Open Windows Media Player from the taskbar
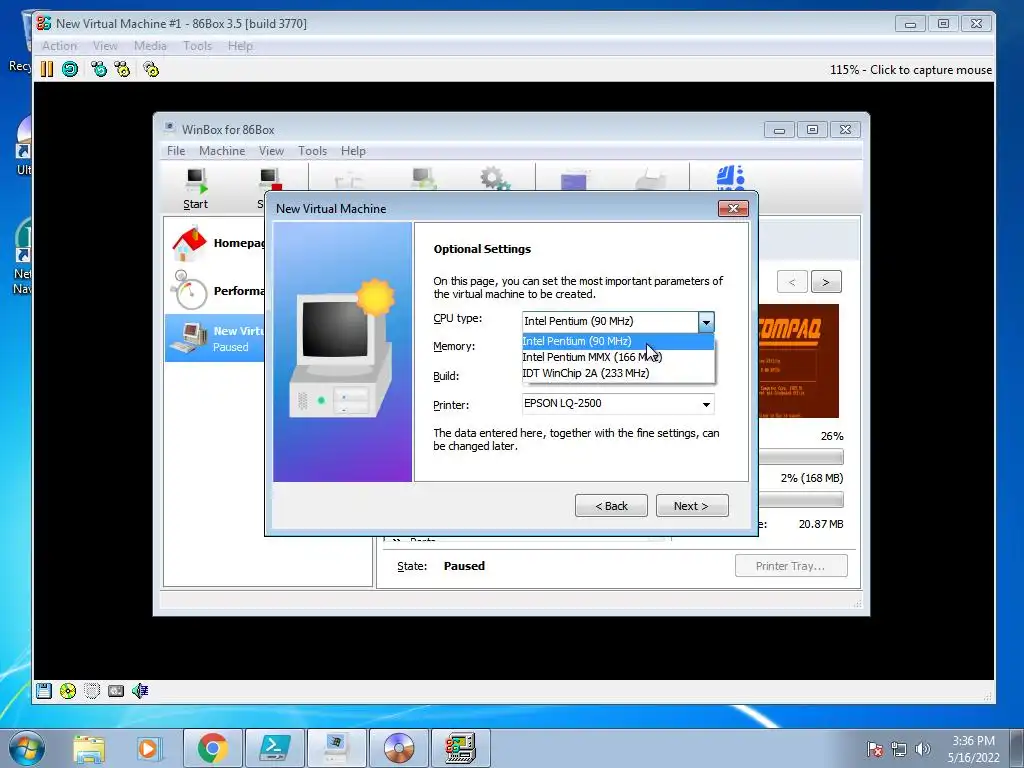Viewport: 1024px width, 768px height. 148,748
